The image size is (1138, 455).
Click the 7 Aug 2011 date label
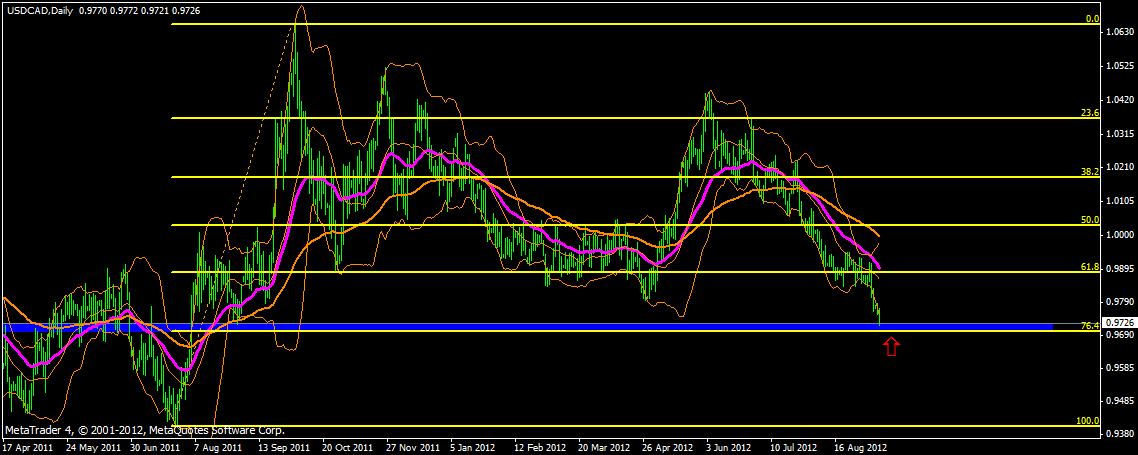[x=220, y=448]
